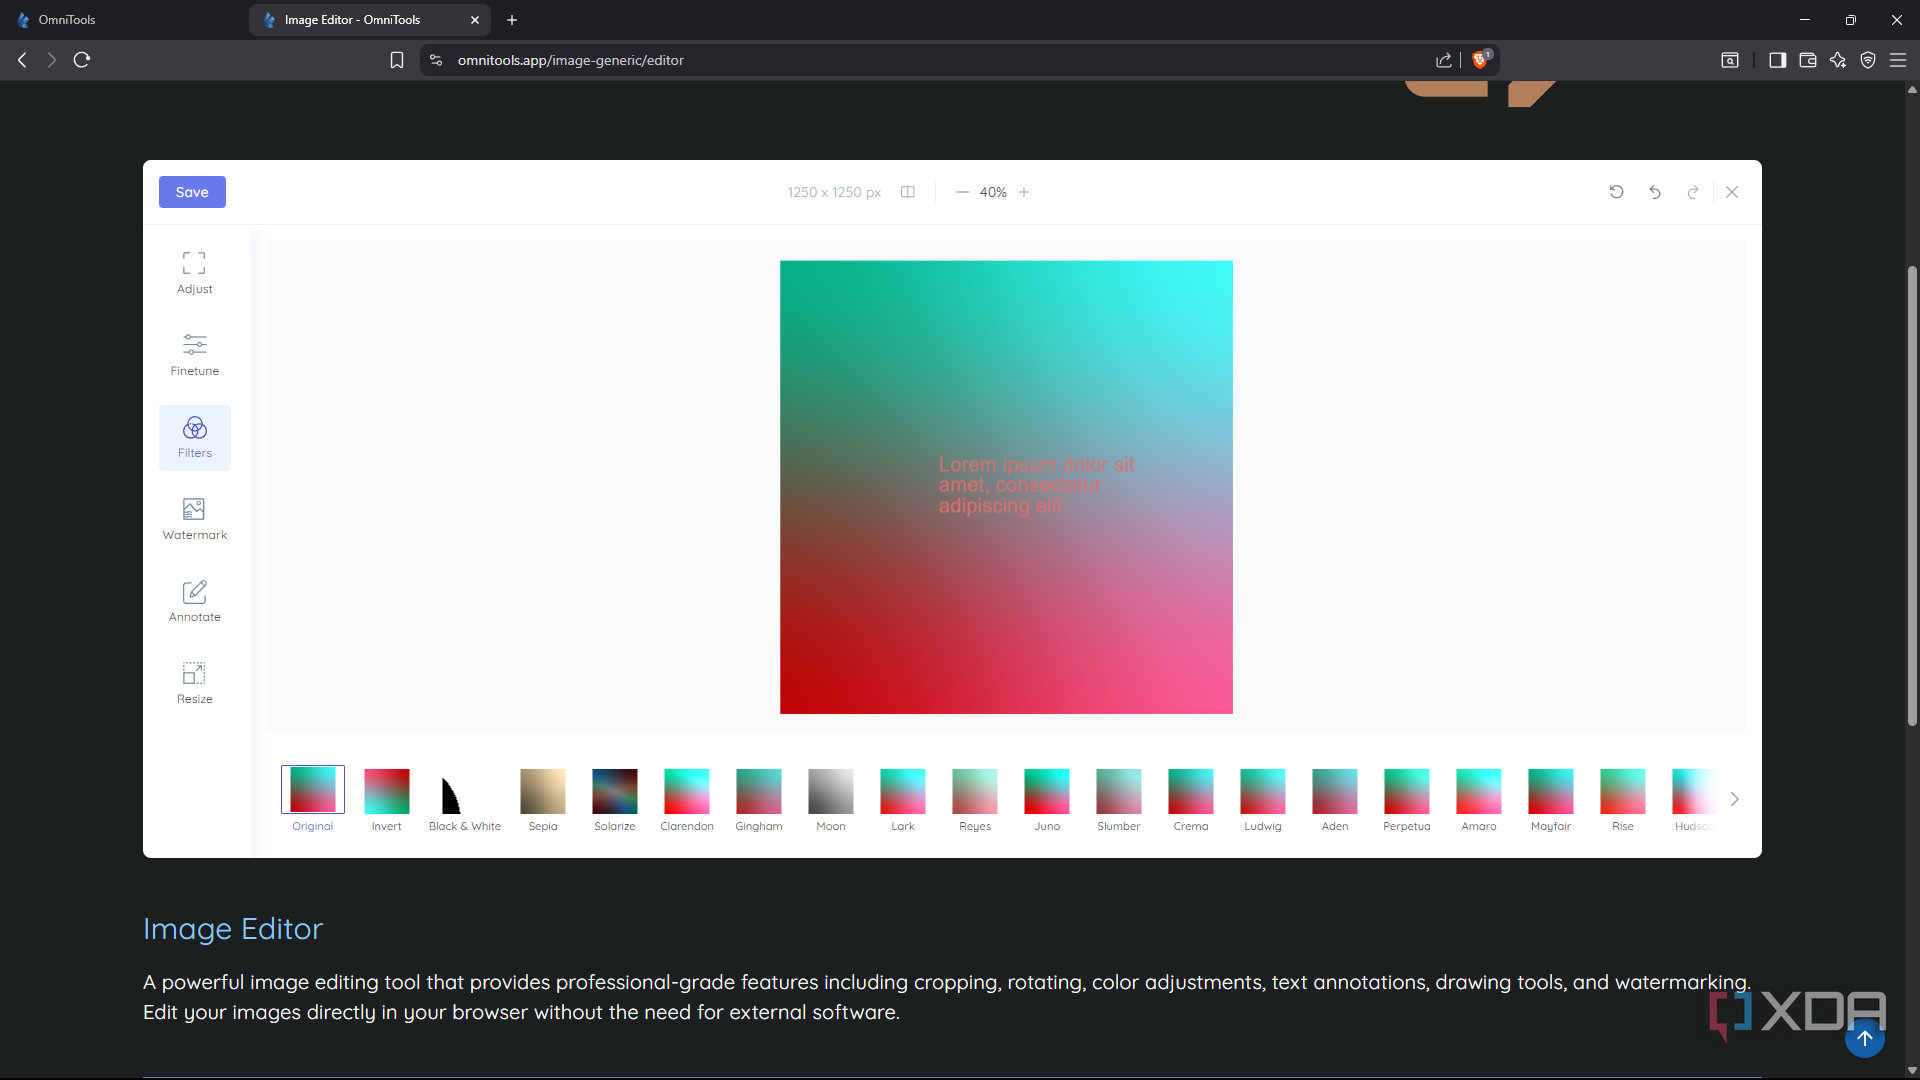The height and width of the screenshot is (1080, 1920).
Task: Apply the Solarize filter
Action: (x=615, y=799)
